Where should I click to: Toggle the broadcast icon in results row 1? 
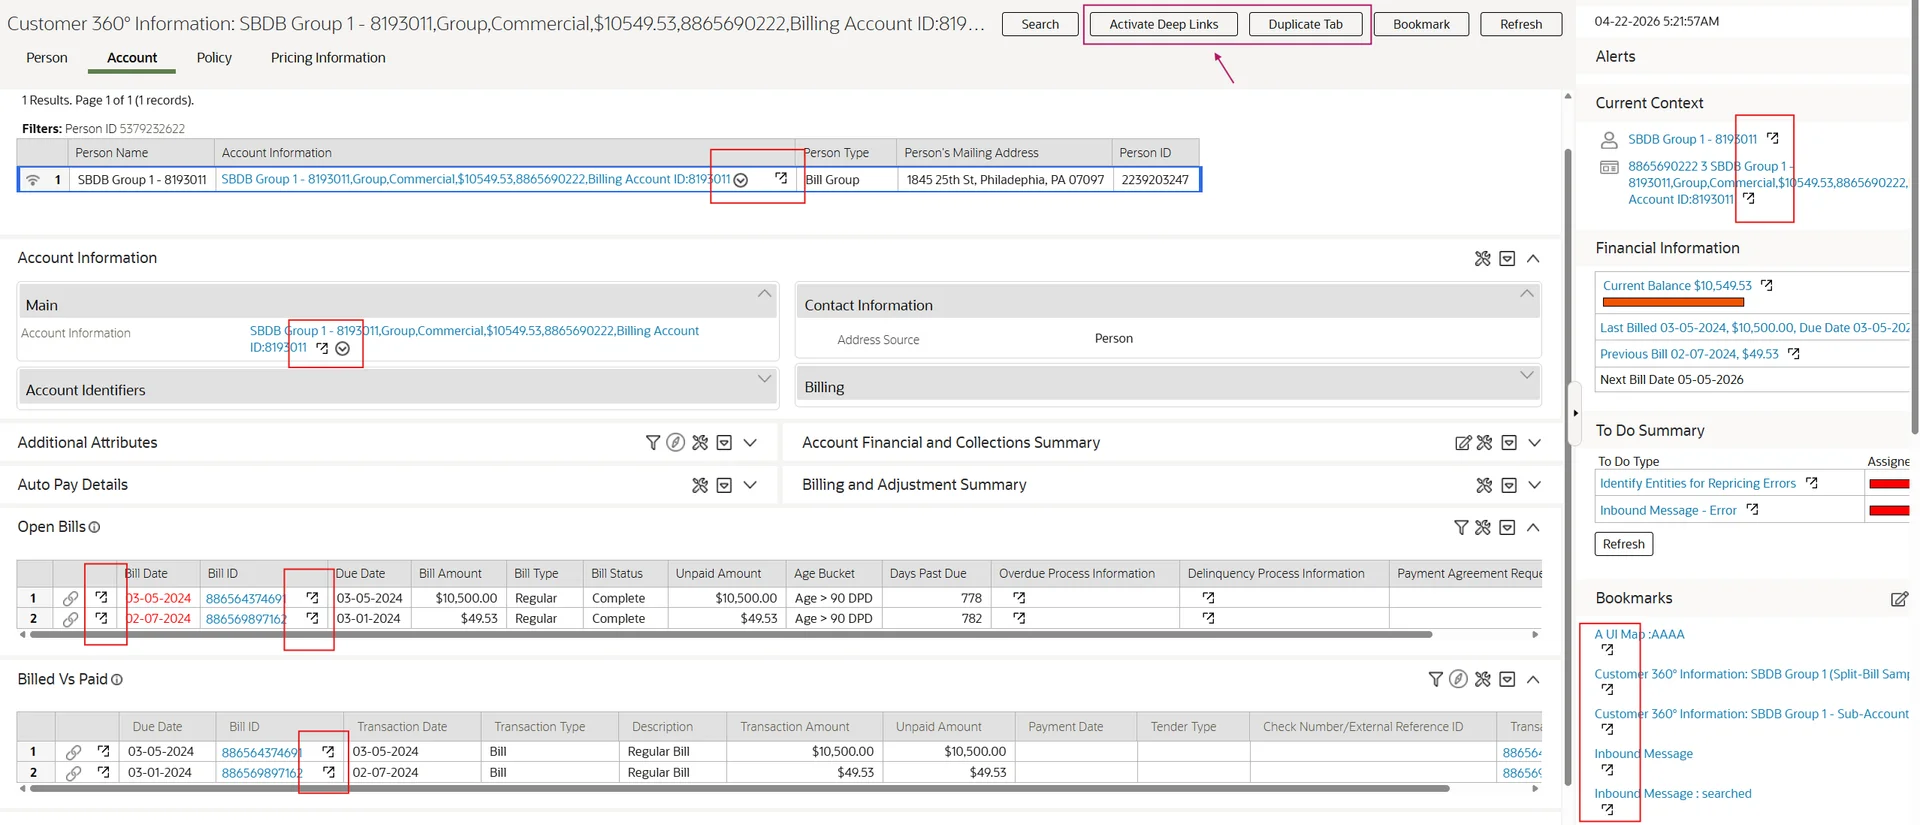coord(33,180)
